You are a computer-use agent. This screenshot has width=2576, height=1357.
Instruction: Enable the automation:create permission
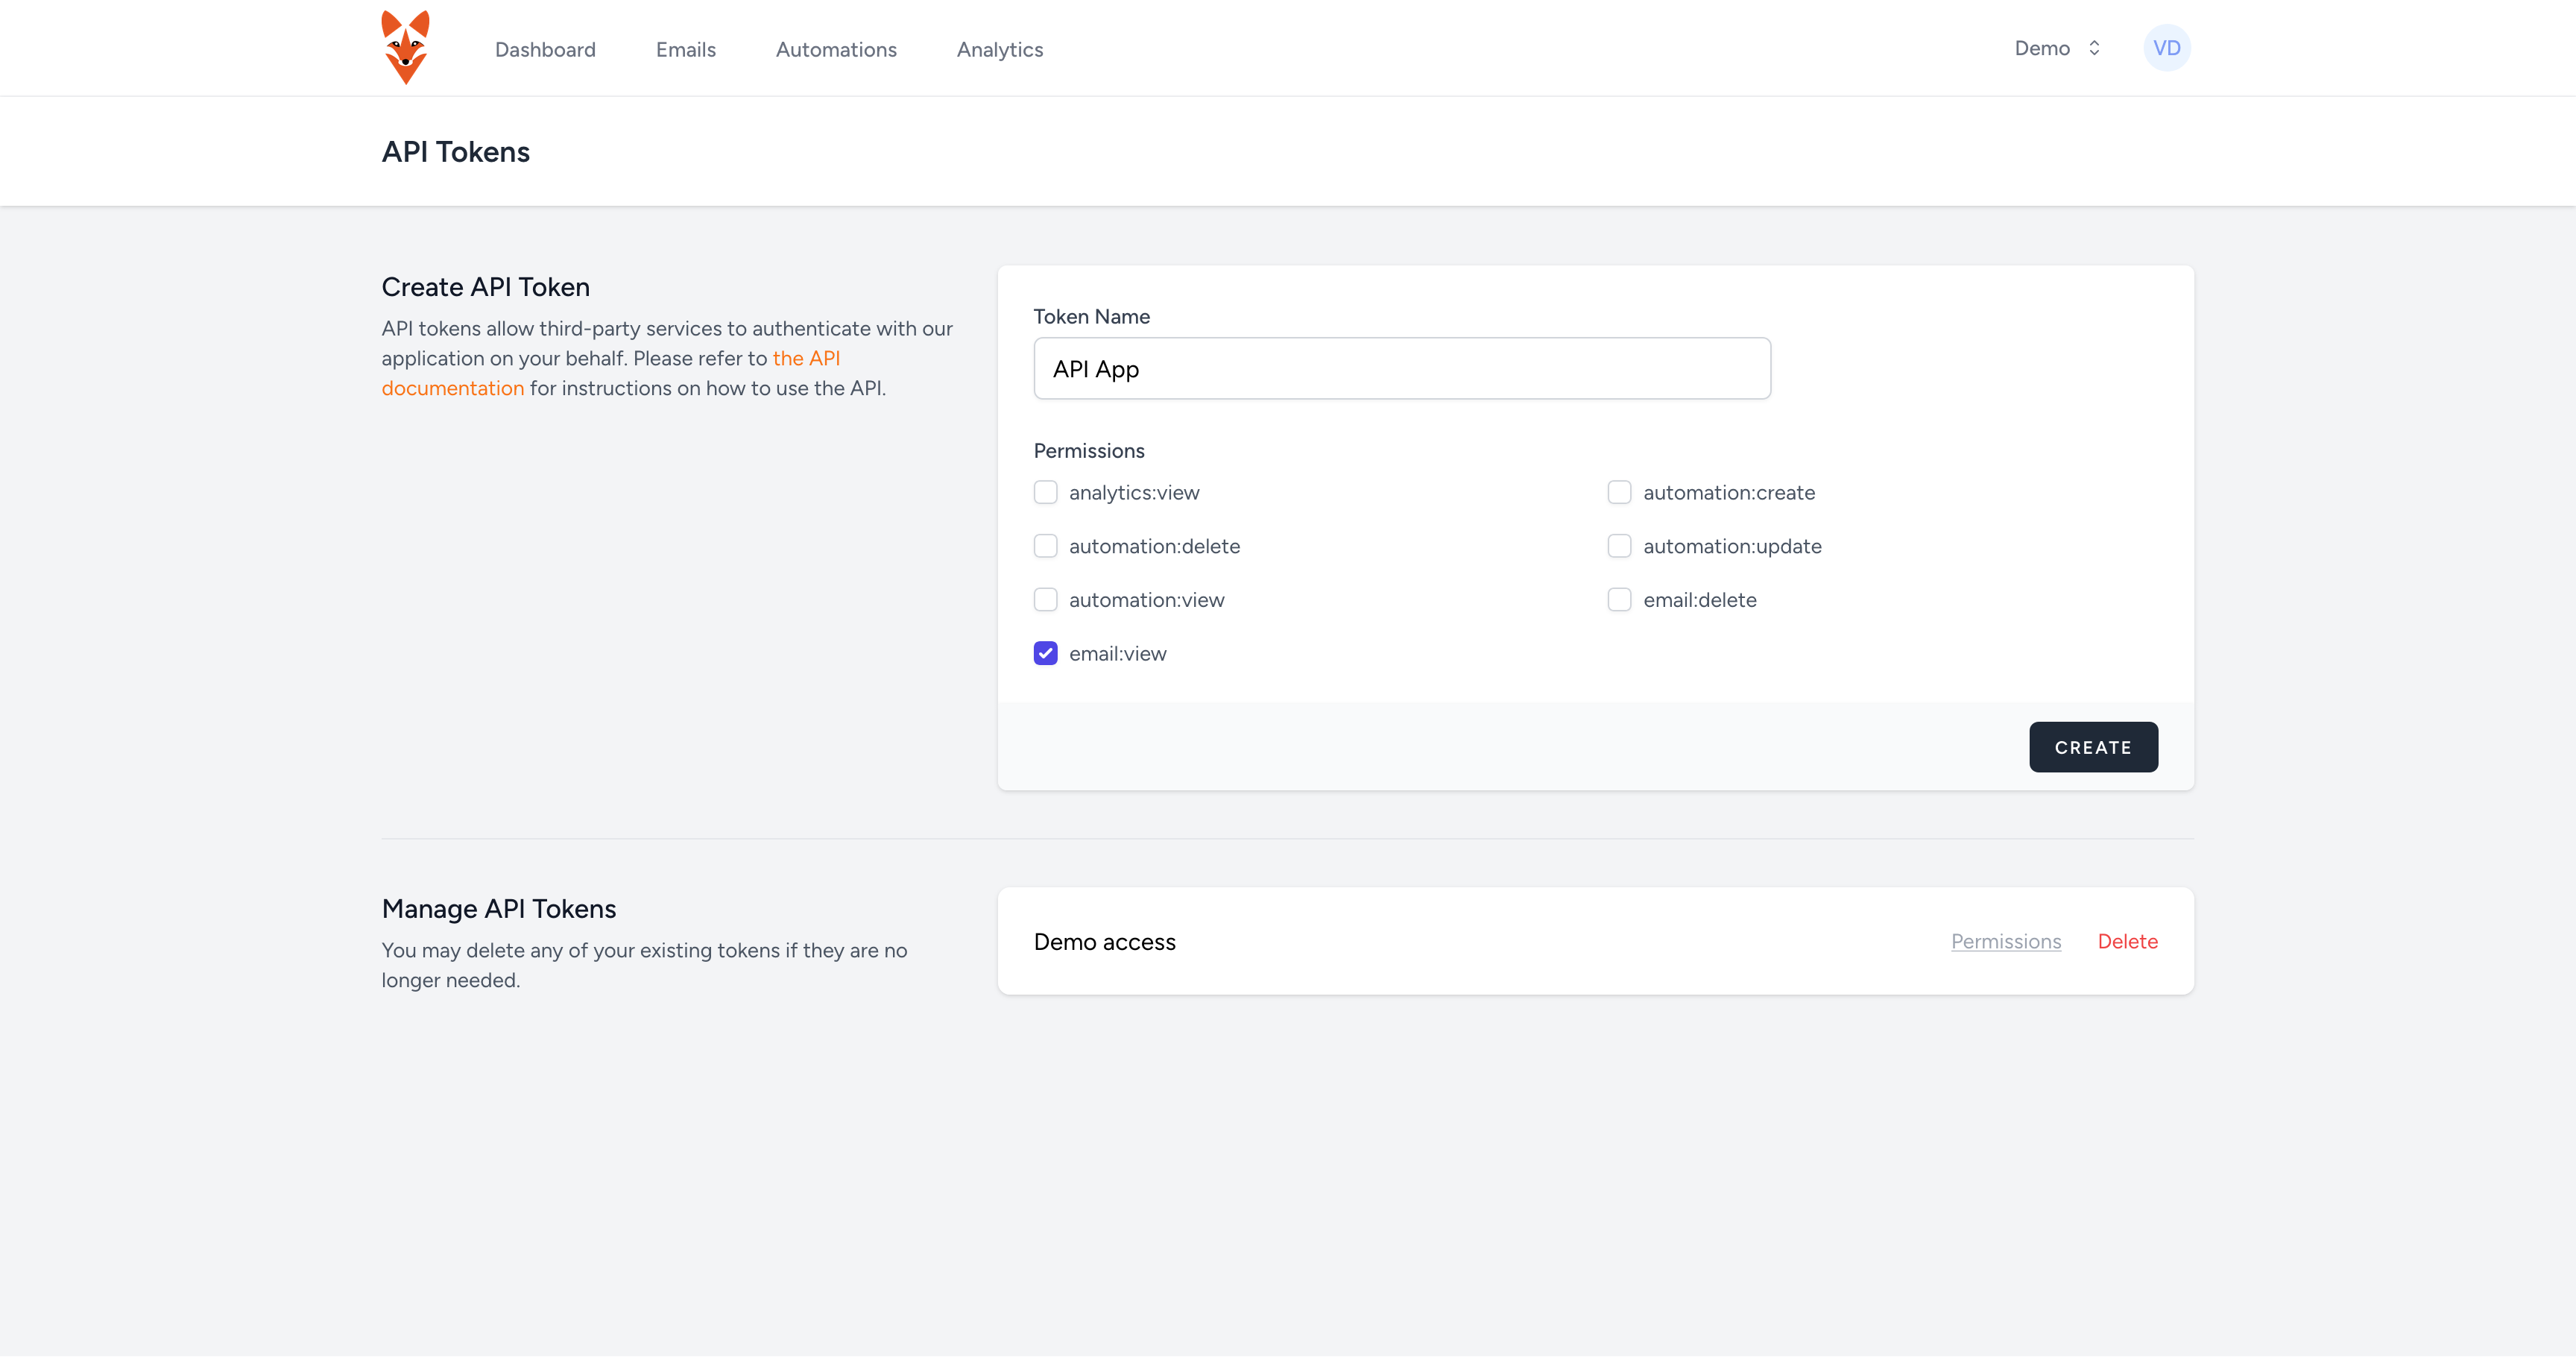(x=1619, y=492)
